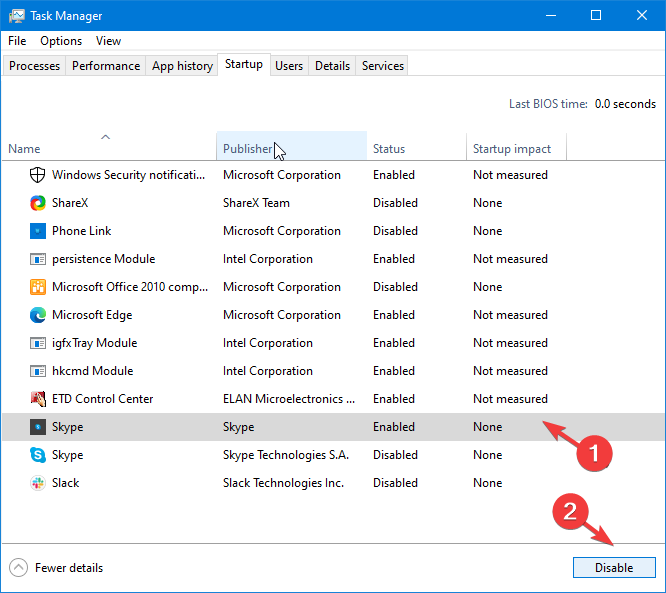Click the Enabled status of Microsoft Edge
The image size is (666, 593).
394,315
